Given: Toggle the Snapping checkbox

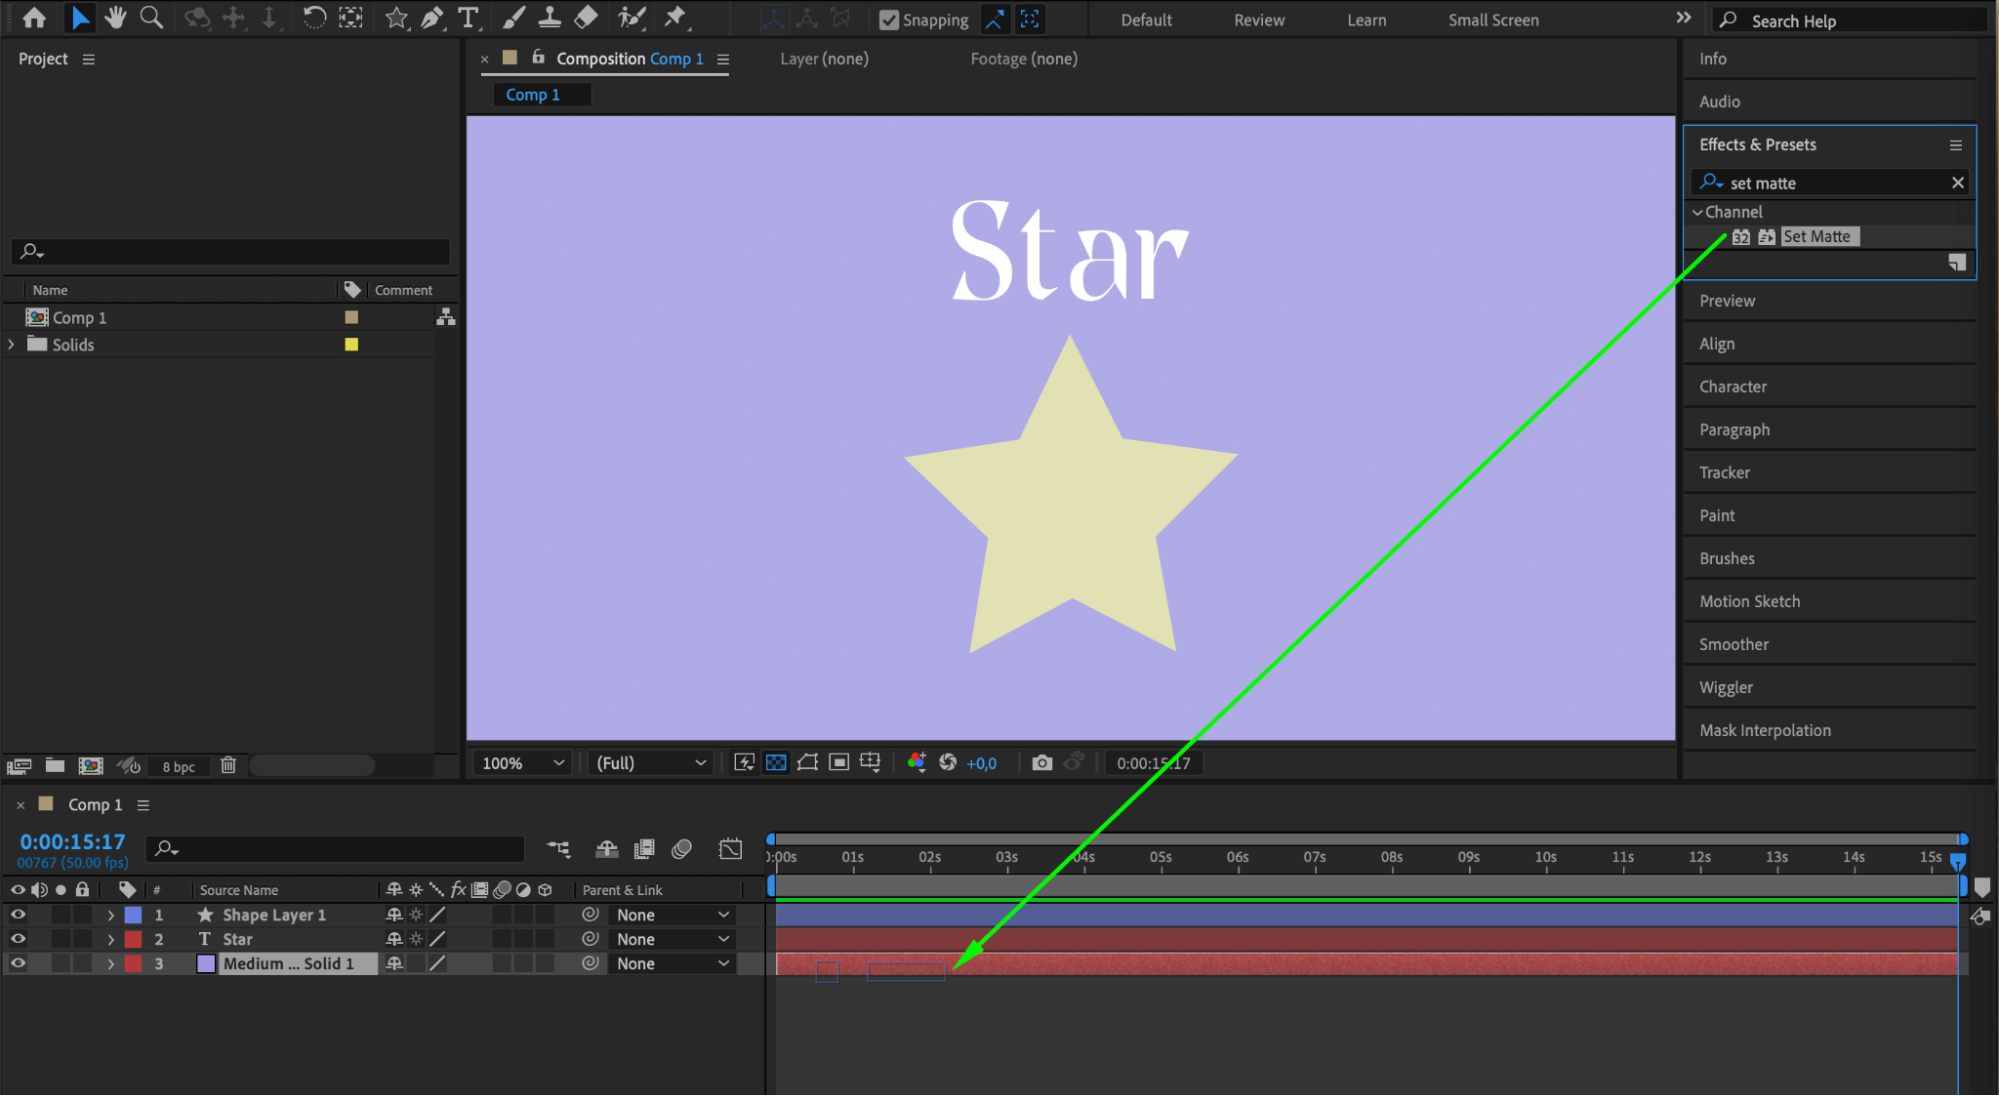Looking at the screenshot, I should [888, 20].
